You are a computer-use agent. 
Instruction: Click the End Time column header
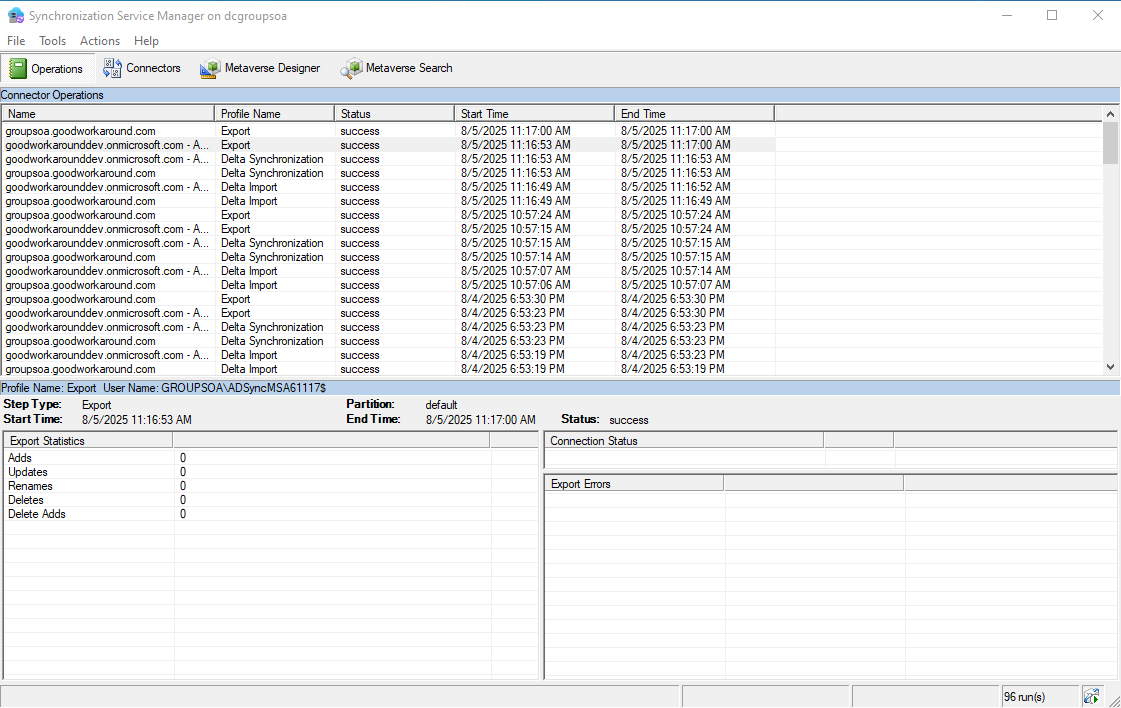point(694,114)
